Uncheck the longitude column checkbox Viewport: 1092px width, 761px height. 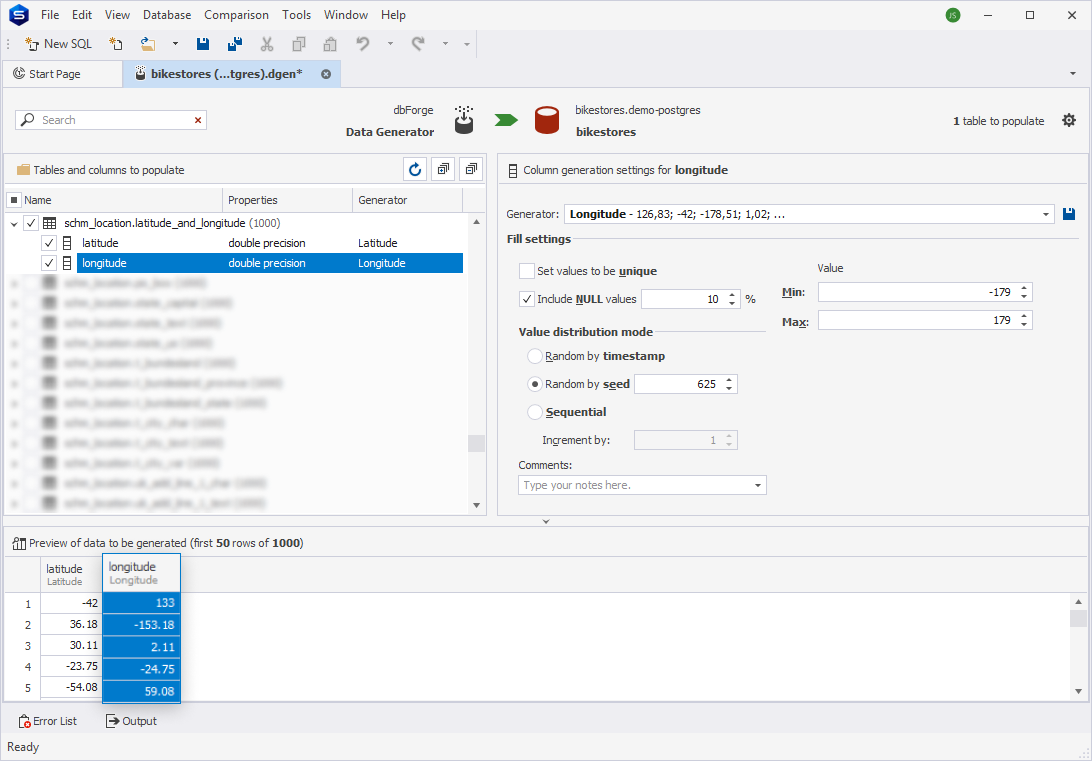coord(49,263)
